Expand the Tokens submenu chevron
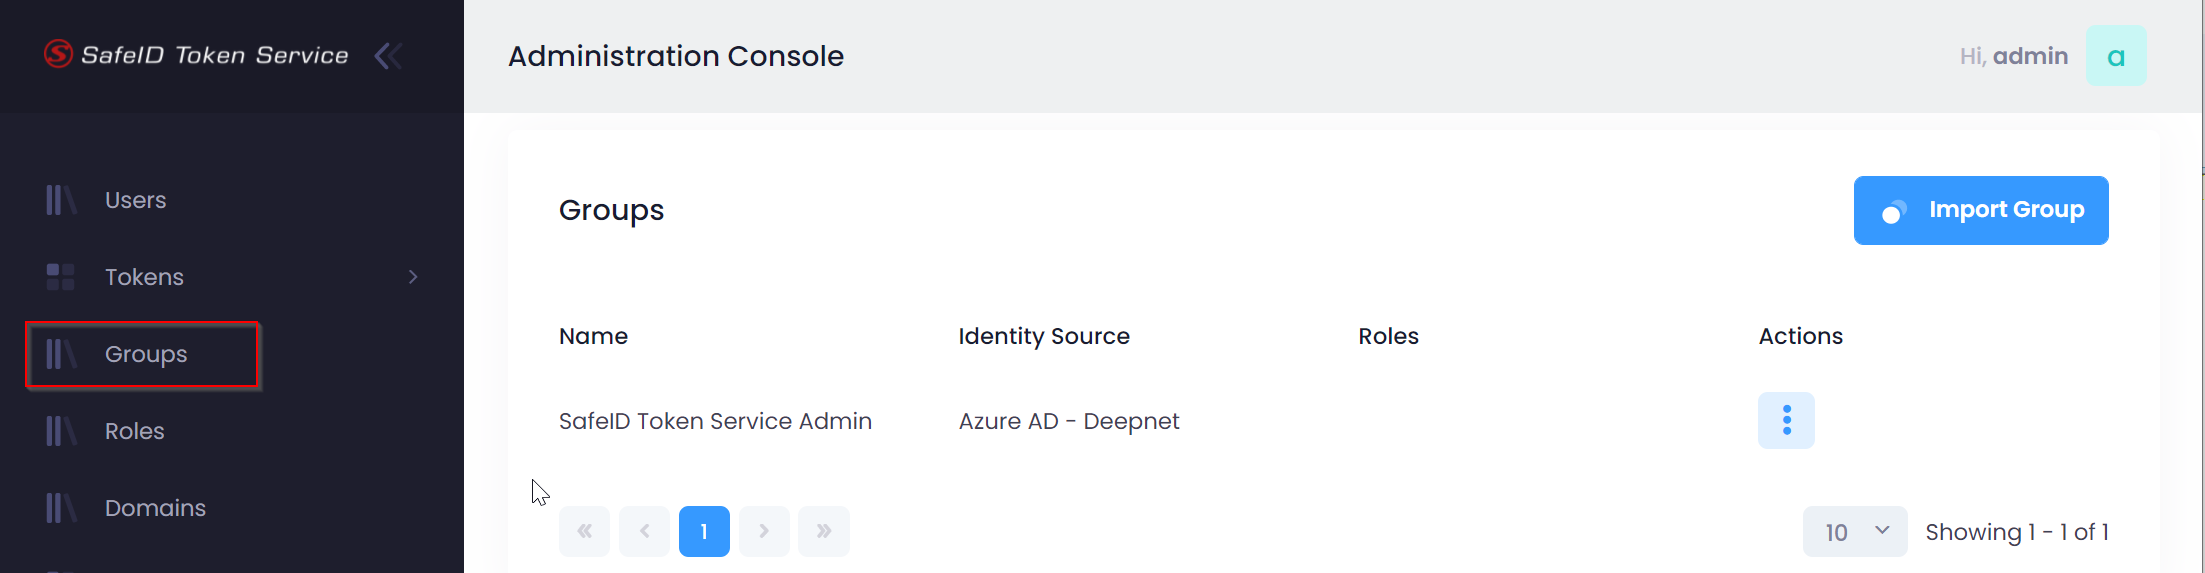 [x=413, y=277]
